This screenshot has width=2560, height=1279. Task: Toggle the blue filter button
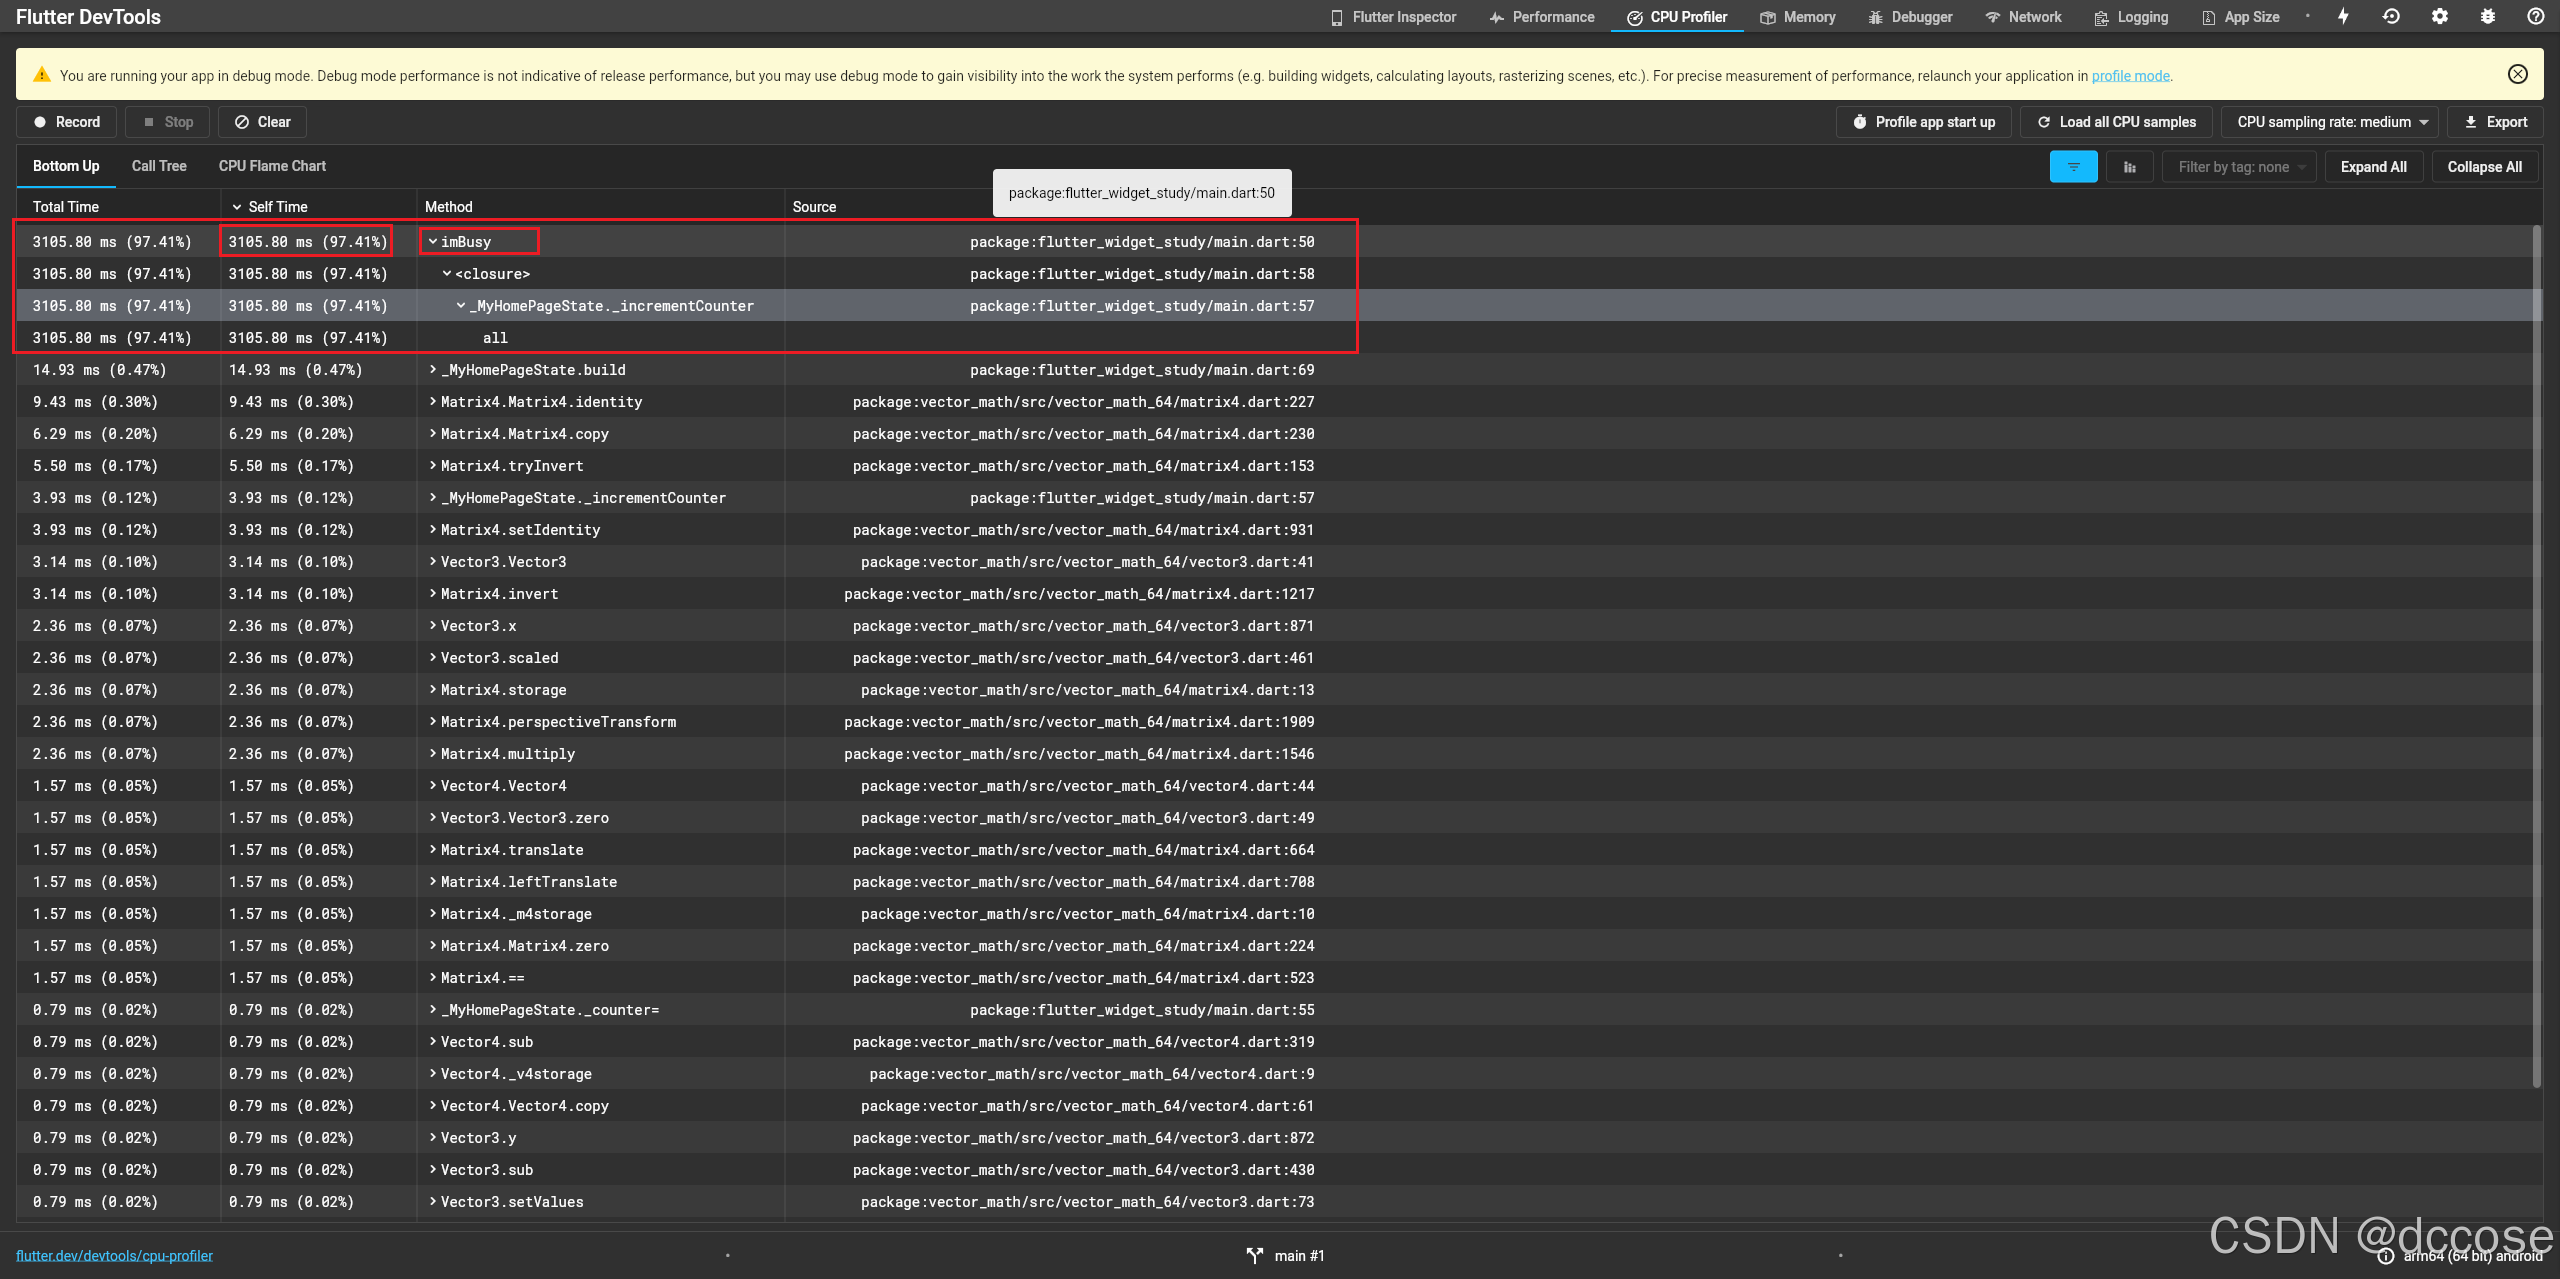(x=2073, y=167)
